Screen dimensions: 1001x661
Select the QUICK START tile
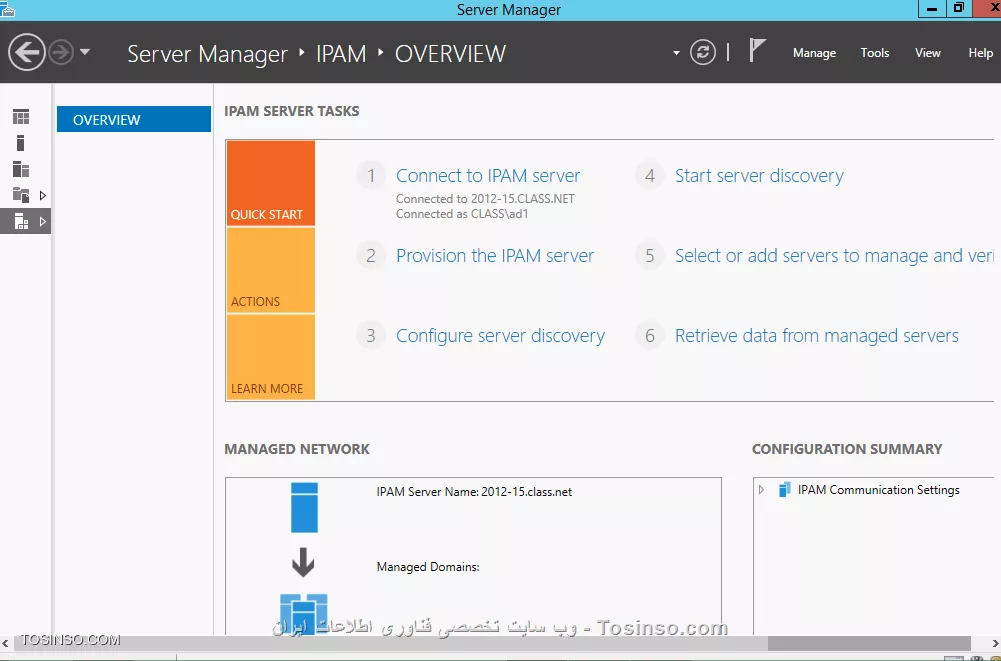click(x=270, y=183)
